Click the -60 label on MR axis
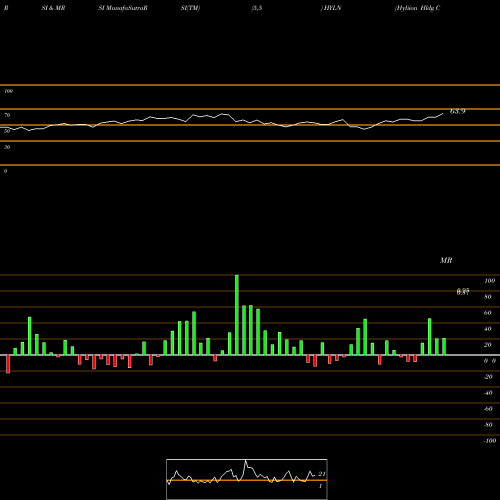500x500 pixels. 488,409
